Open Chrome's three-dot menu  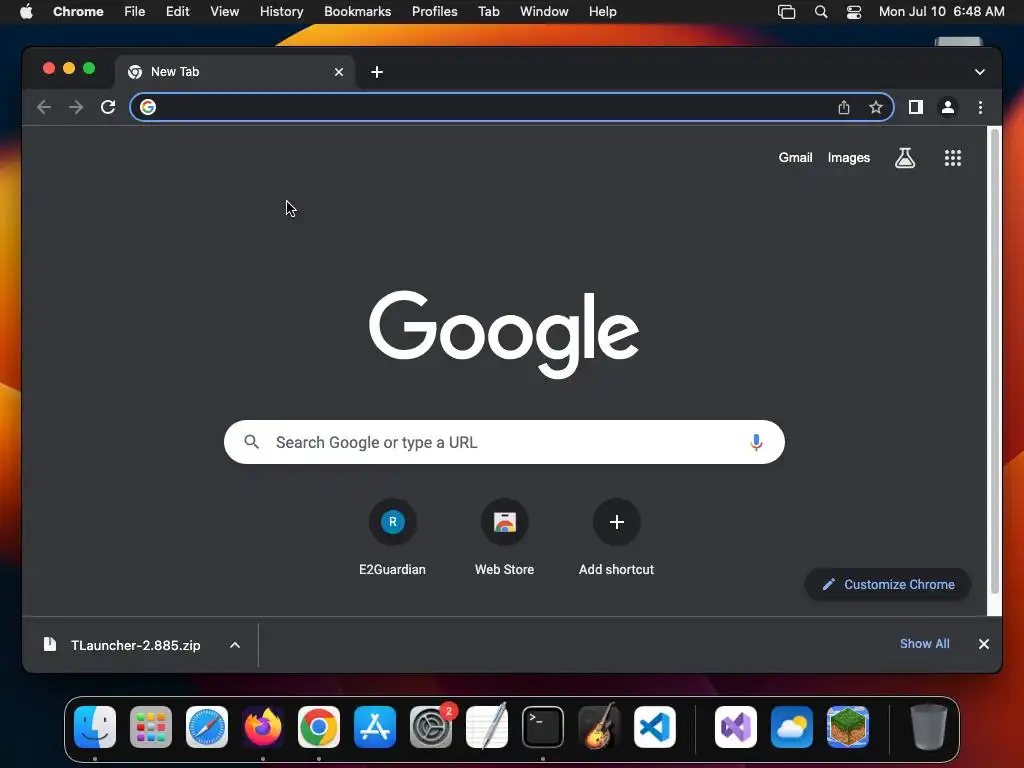(980, 107)
